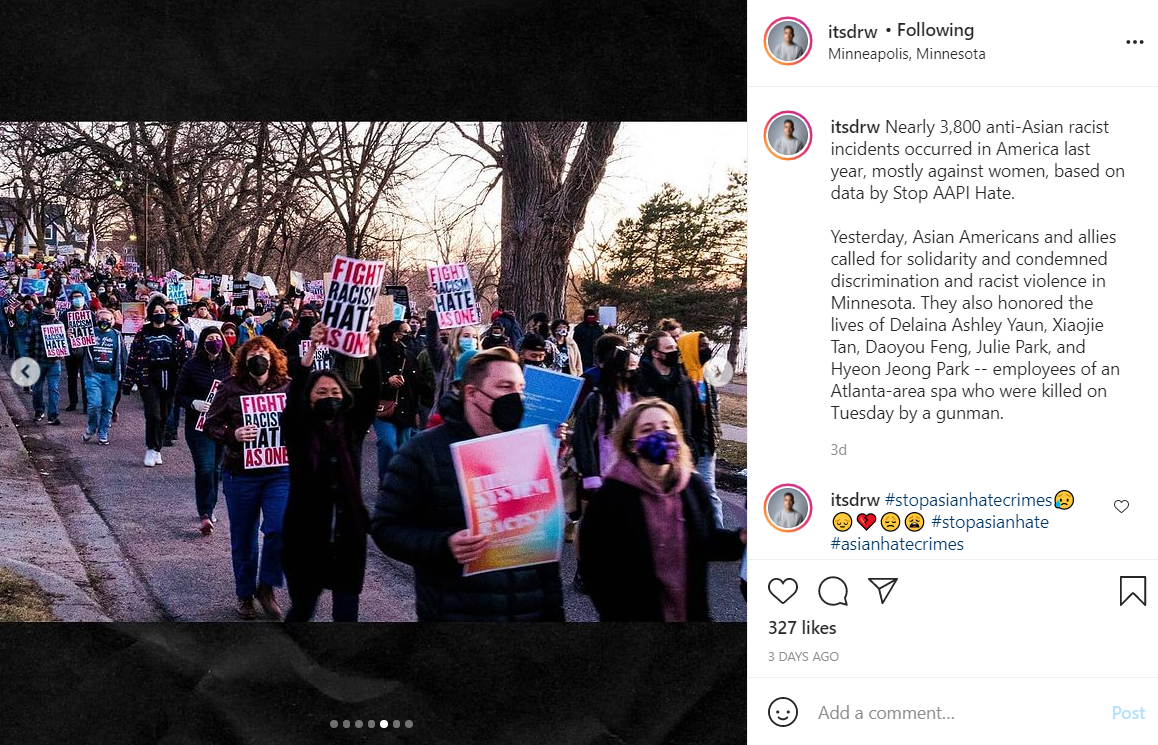Viewport: 1158px width, 745px height.
Task: Toggle the Following status
Action: coord(935,30)
